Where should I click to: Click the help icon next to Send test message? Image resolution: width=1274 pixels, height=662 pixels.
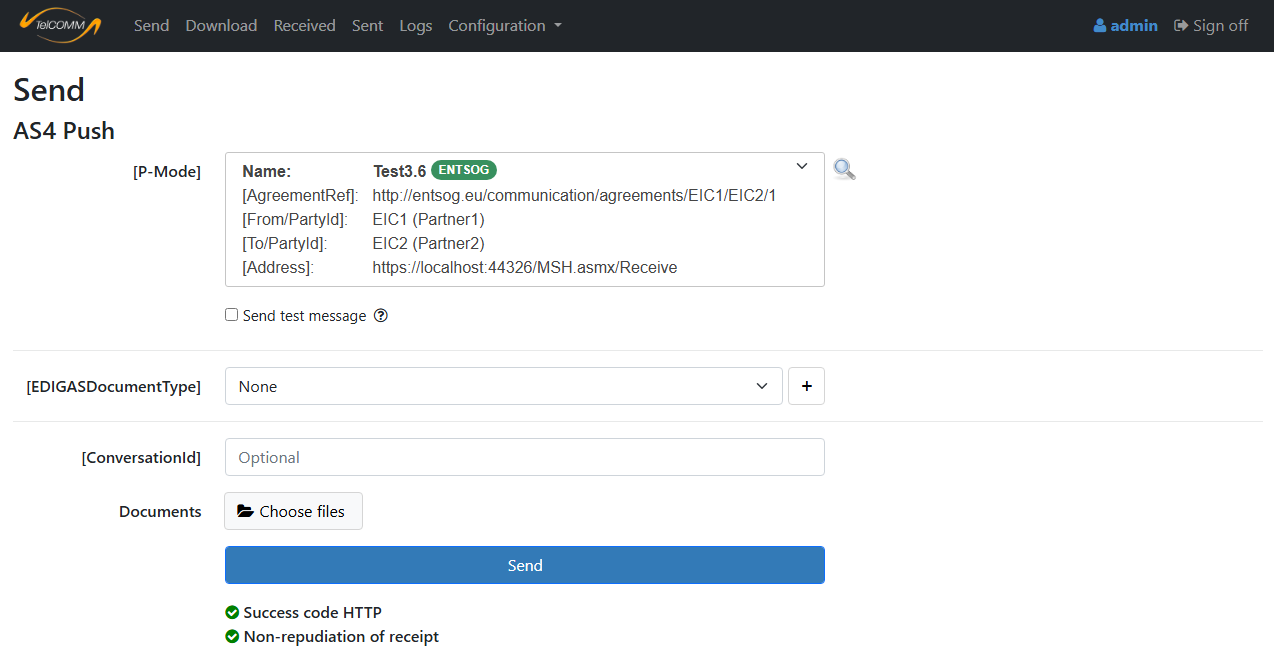[380, 316]
